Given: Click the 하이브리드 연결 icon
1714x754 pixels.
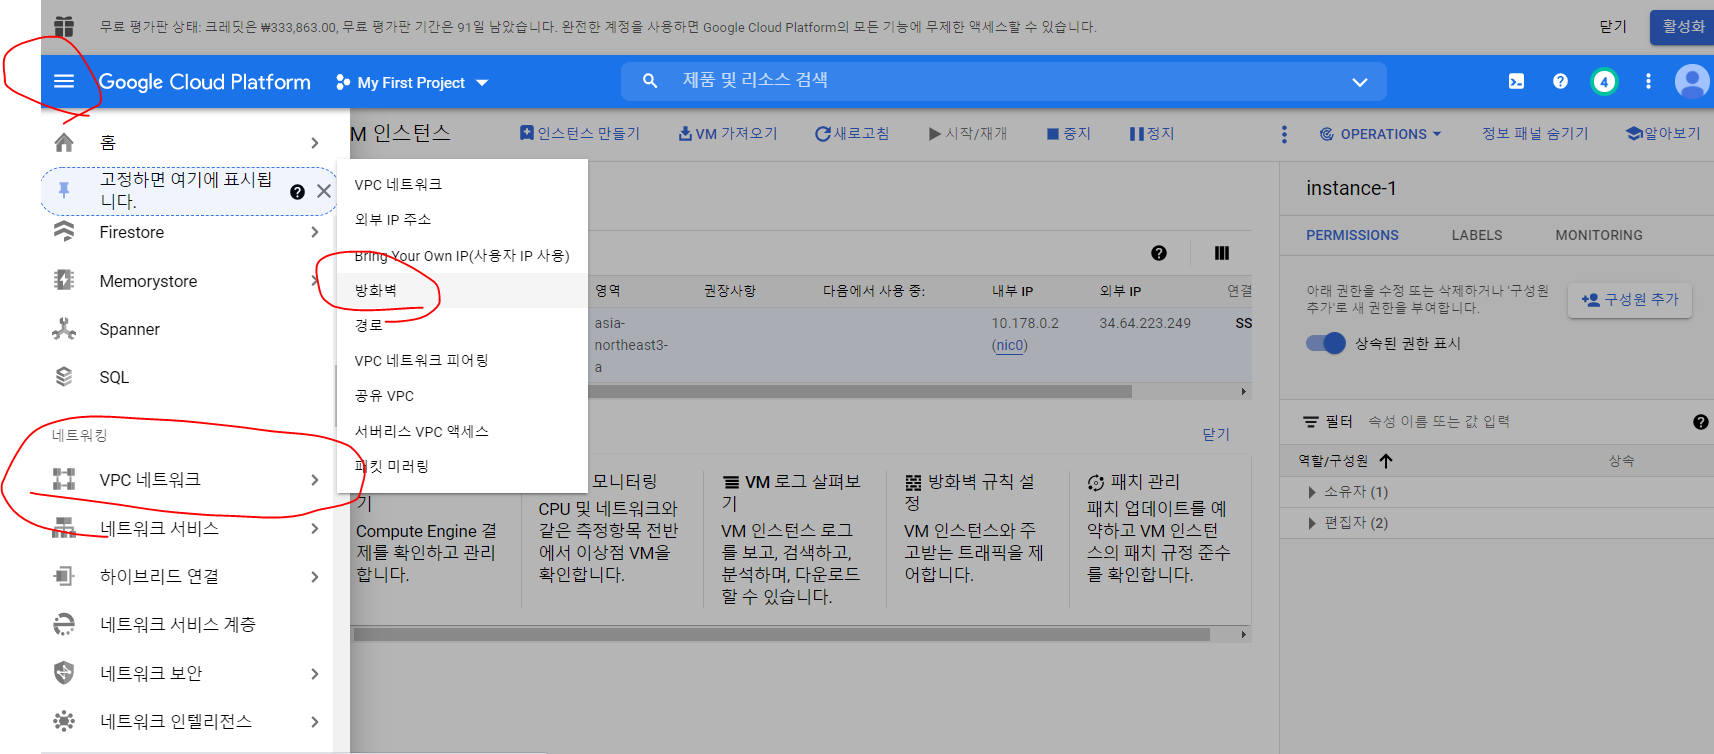Looking at the screenshot, I should (64, 576).
